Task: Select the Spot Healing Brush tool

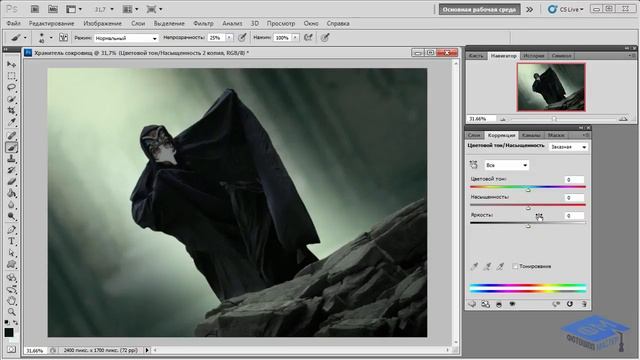Action: click(11, 136)
